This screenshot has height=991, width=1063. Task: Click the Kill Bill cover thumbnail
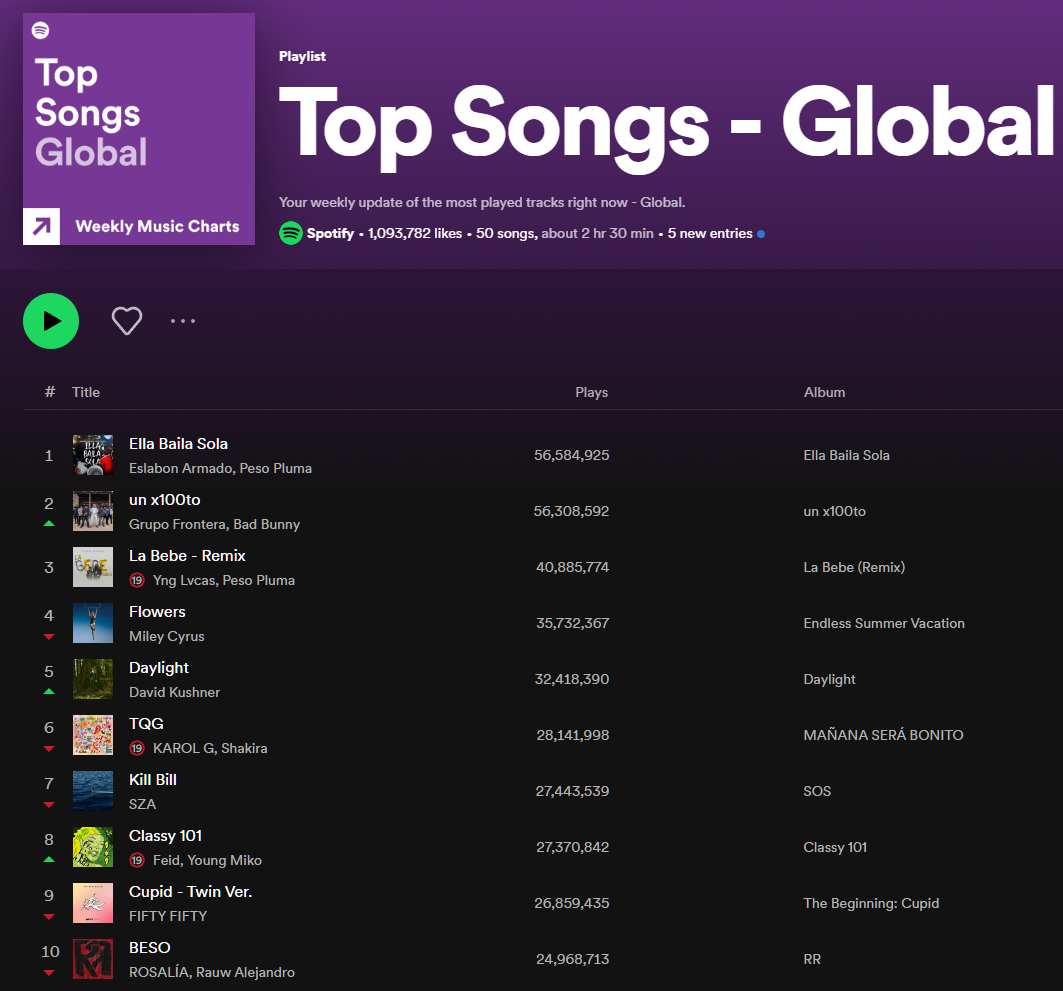click(93, 791)
